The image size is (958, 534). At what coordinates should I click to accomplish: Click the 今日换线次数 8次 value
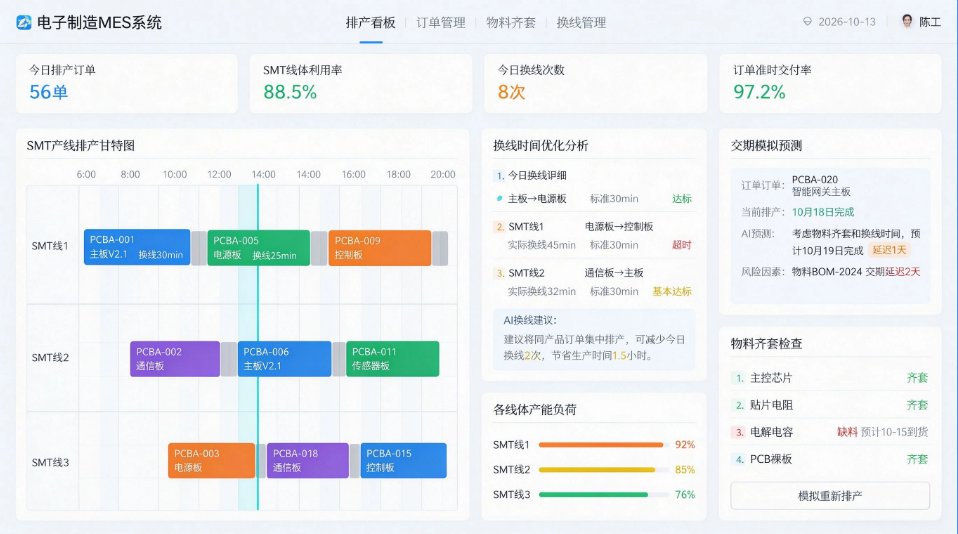click(511, 92)
